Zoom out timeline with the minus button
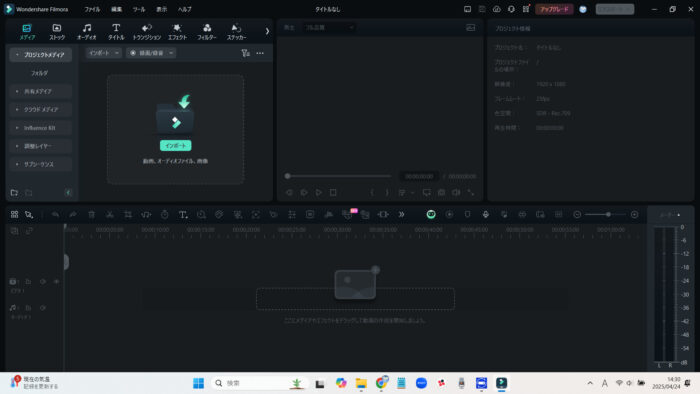The width and height of the screenshot is (700, 394). (577, 215)
